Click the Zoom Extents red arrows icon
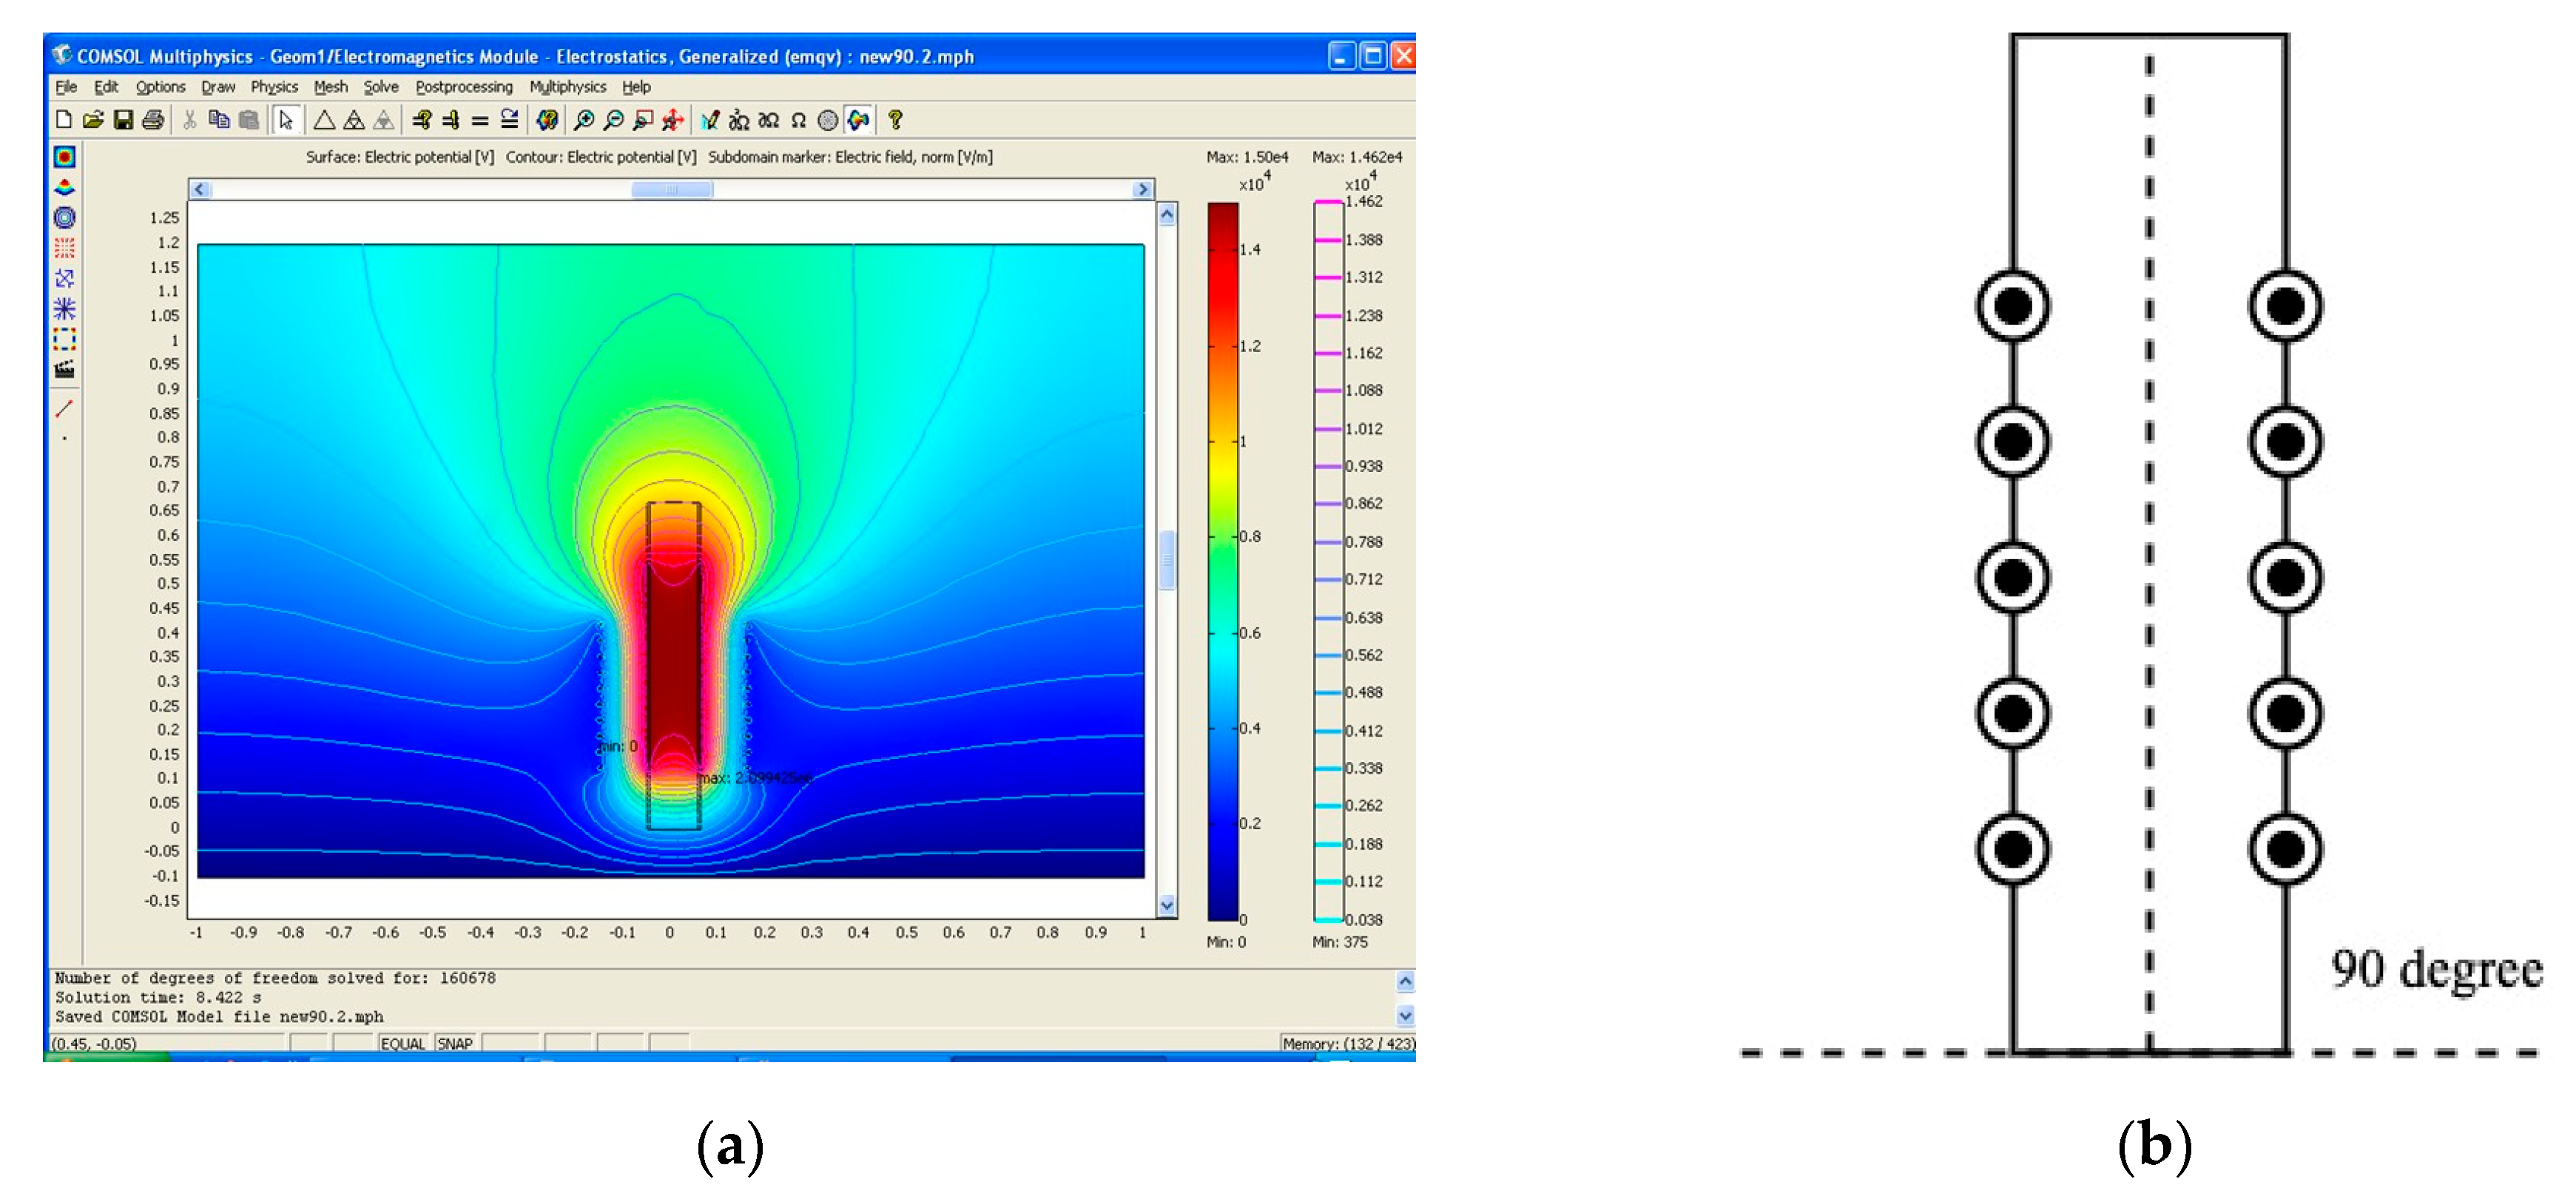The height and width of the screenshot is (1199, 2576). coord(673,121)
